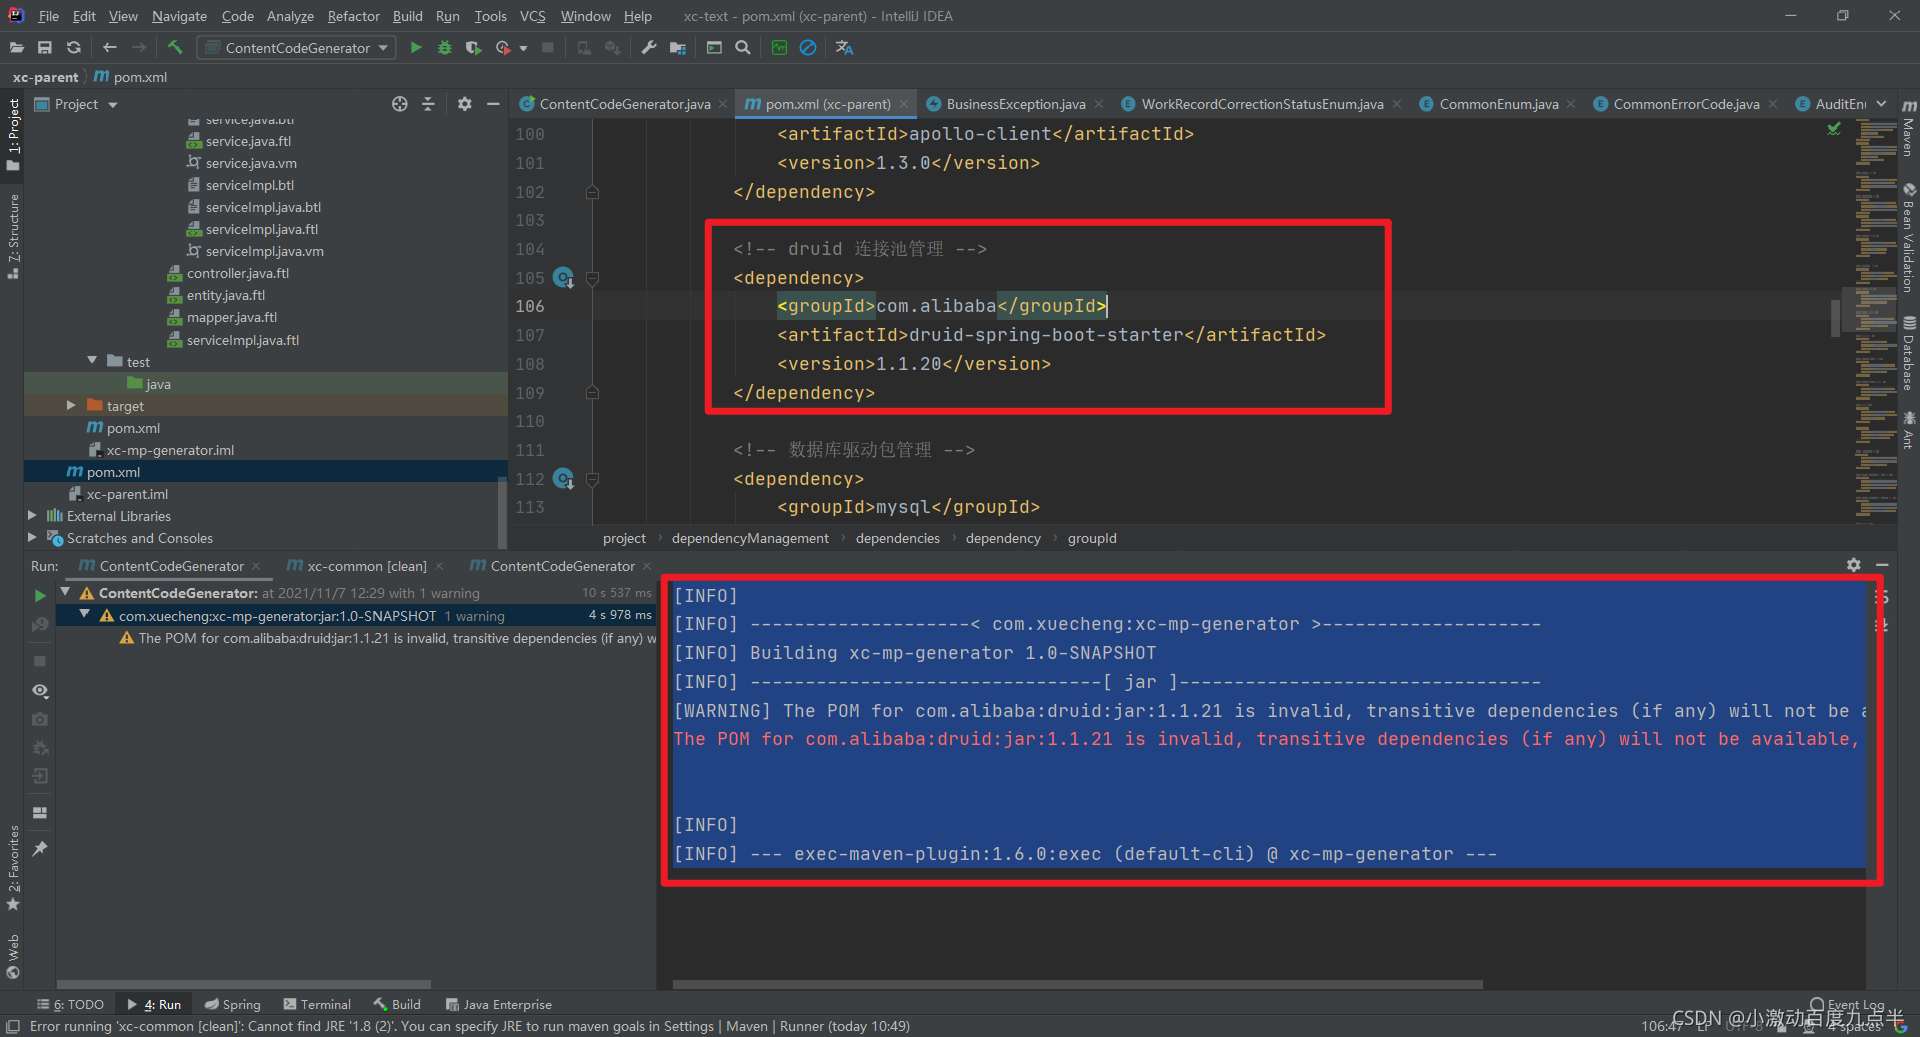Collapse the ContentCodeGenerator run result node
This screenshot has width=1920, height=1037.
(x=66, y=592)
